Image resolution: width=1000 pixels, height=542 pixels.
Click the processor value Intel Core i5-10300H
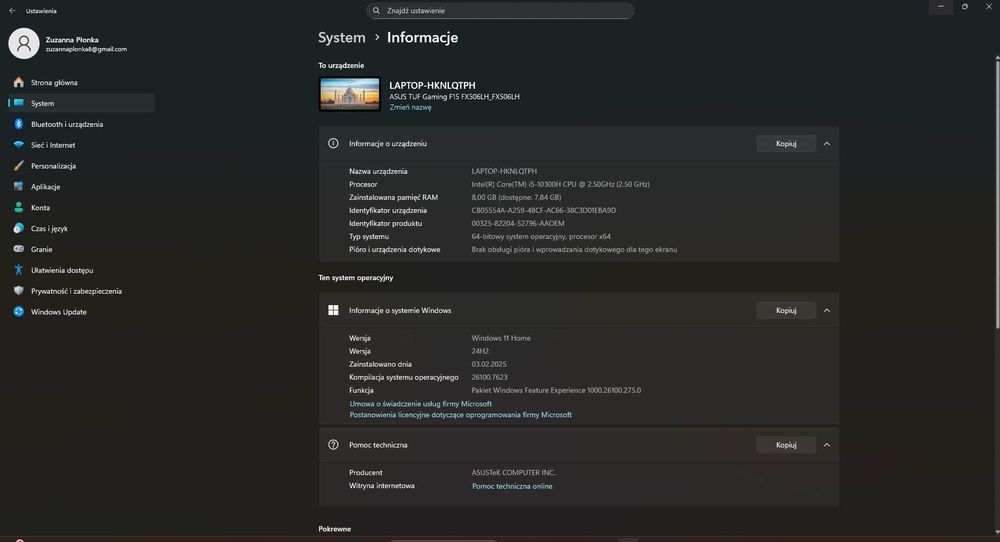(x=561, y=184)
